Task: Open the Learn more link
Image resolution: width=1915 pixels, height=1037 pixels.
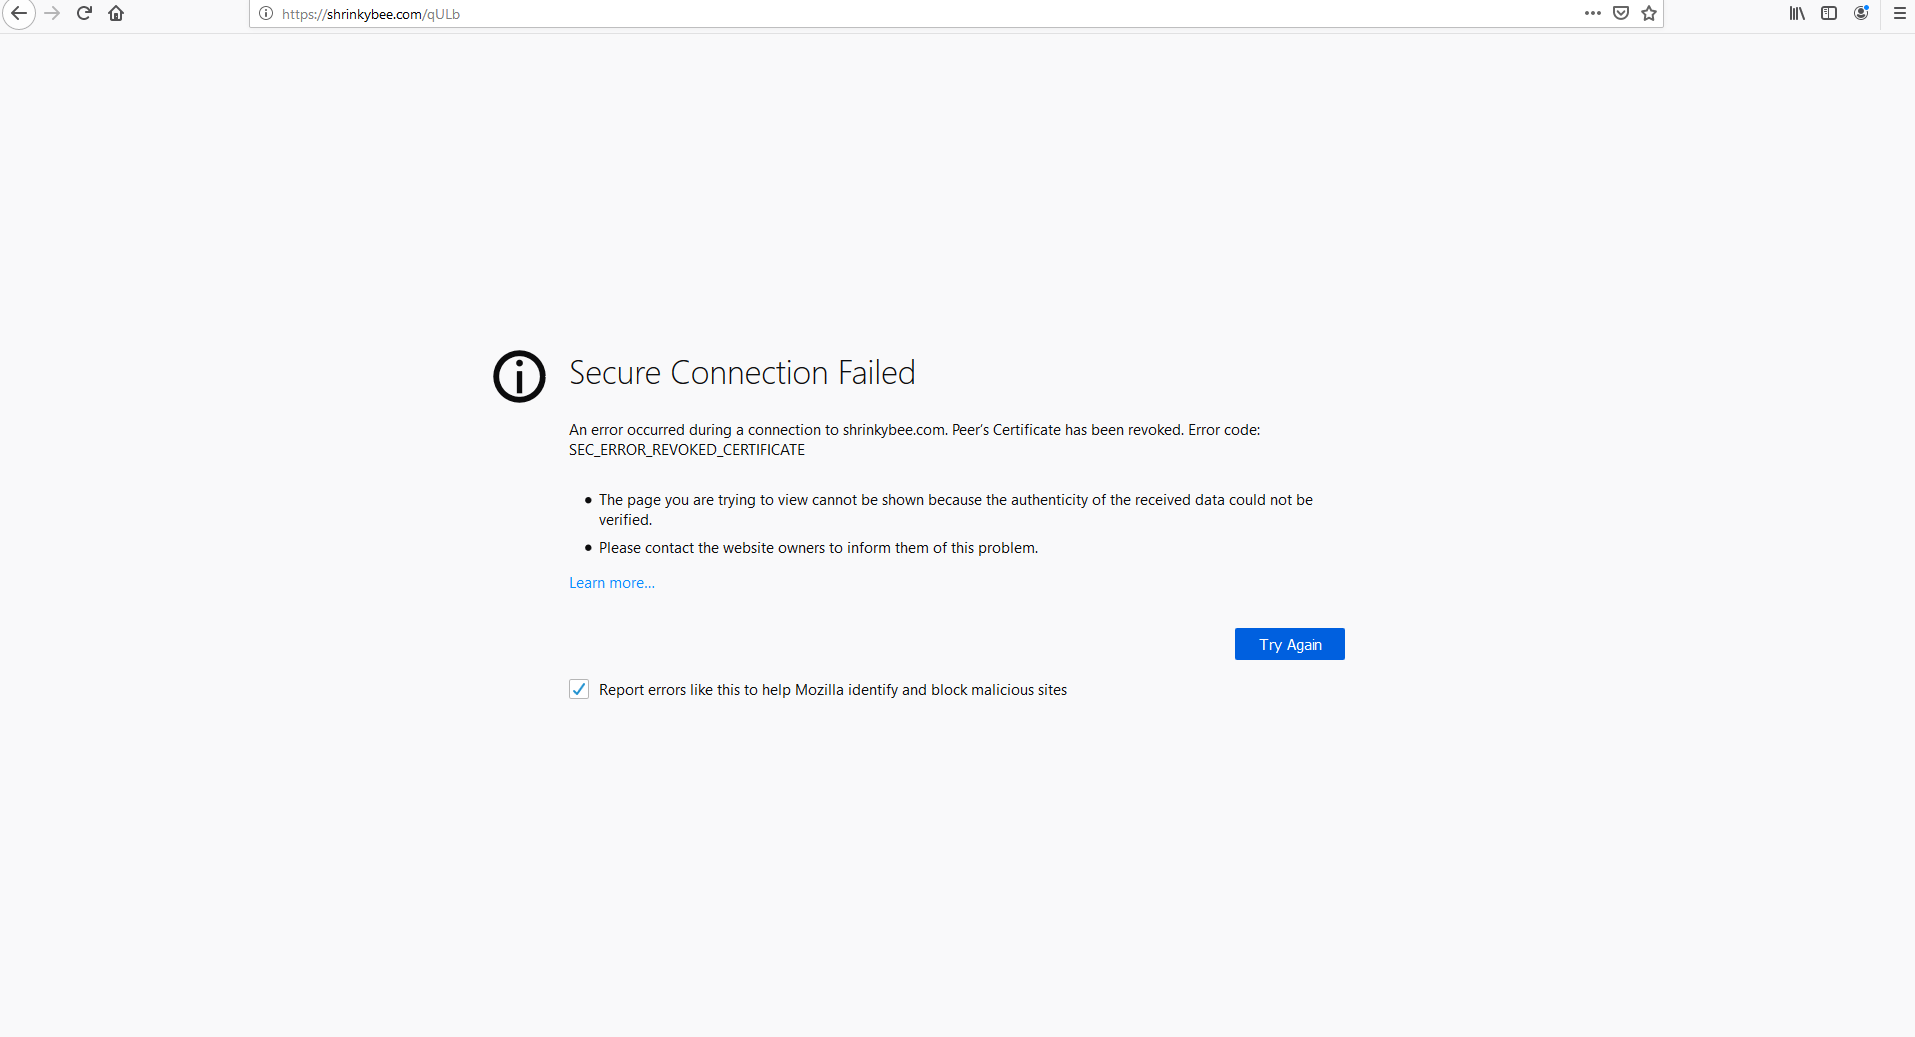Action: coord(611,582)
